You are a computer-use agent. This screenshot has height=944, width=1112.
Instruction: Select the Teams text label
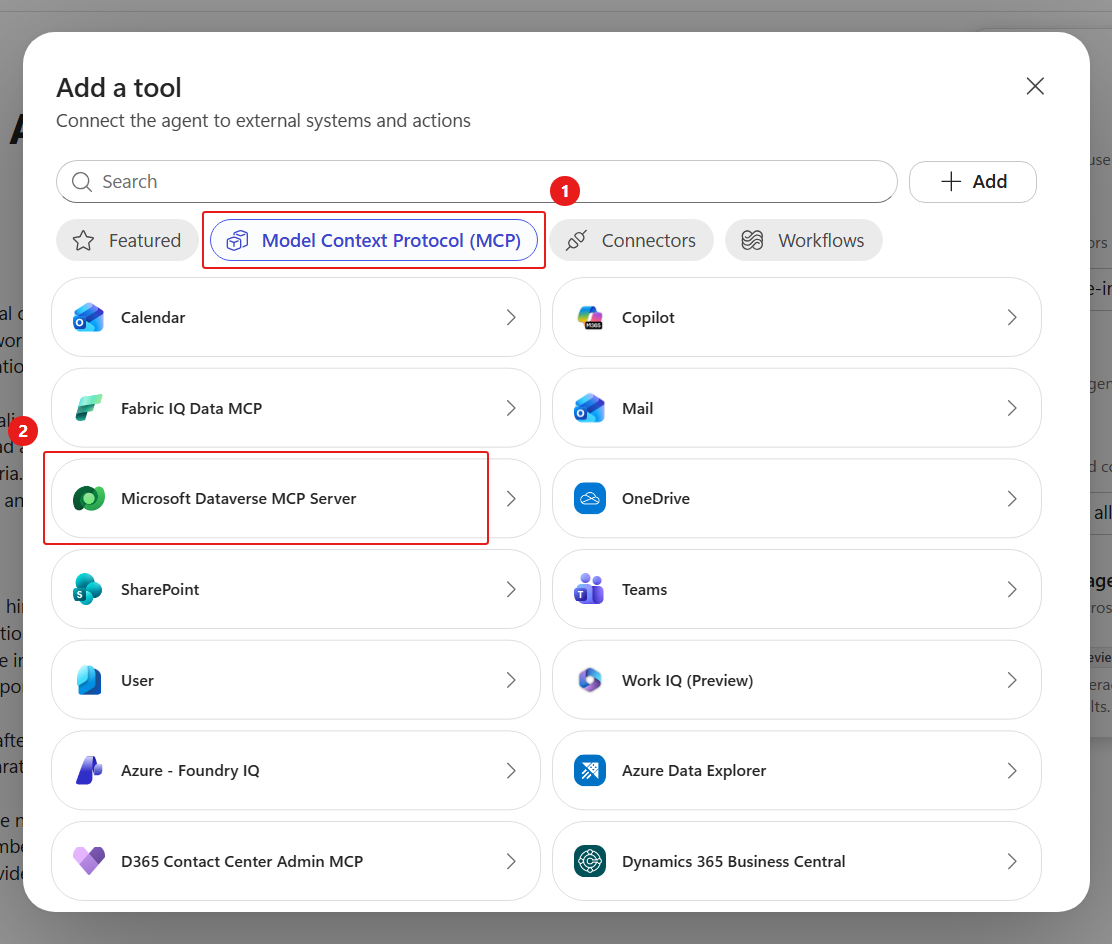coord(645,589)
